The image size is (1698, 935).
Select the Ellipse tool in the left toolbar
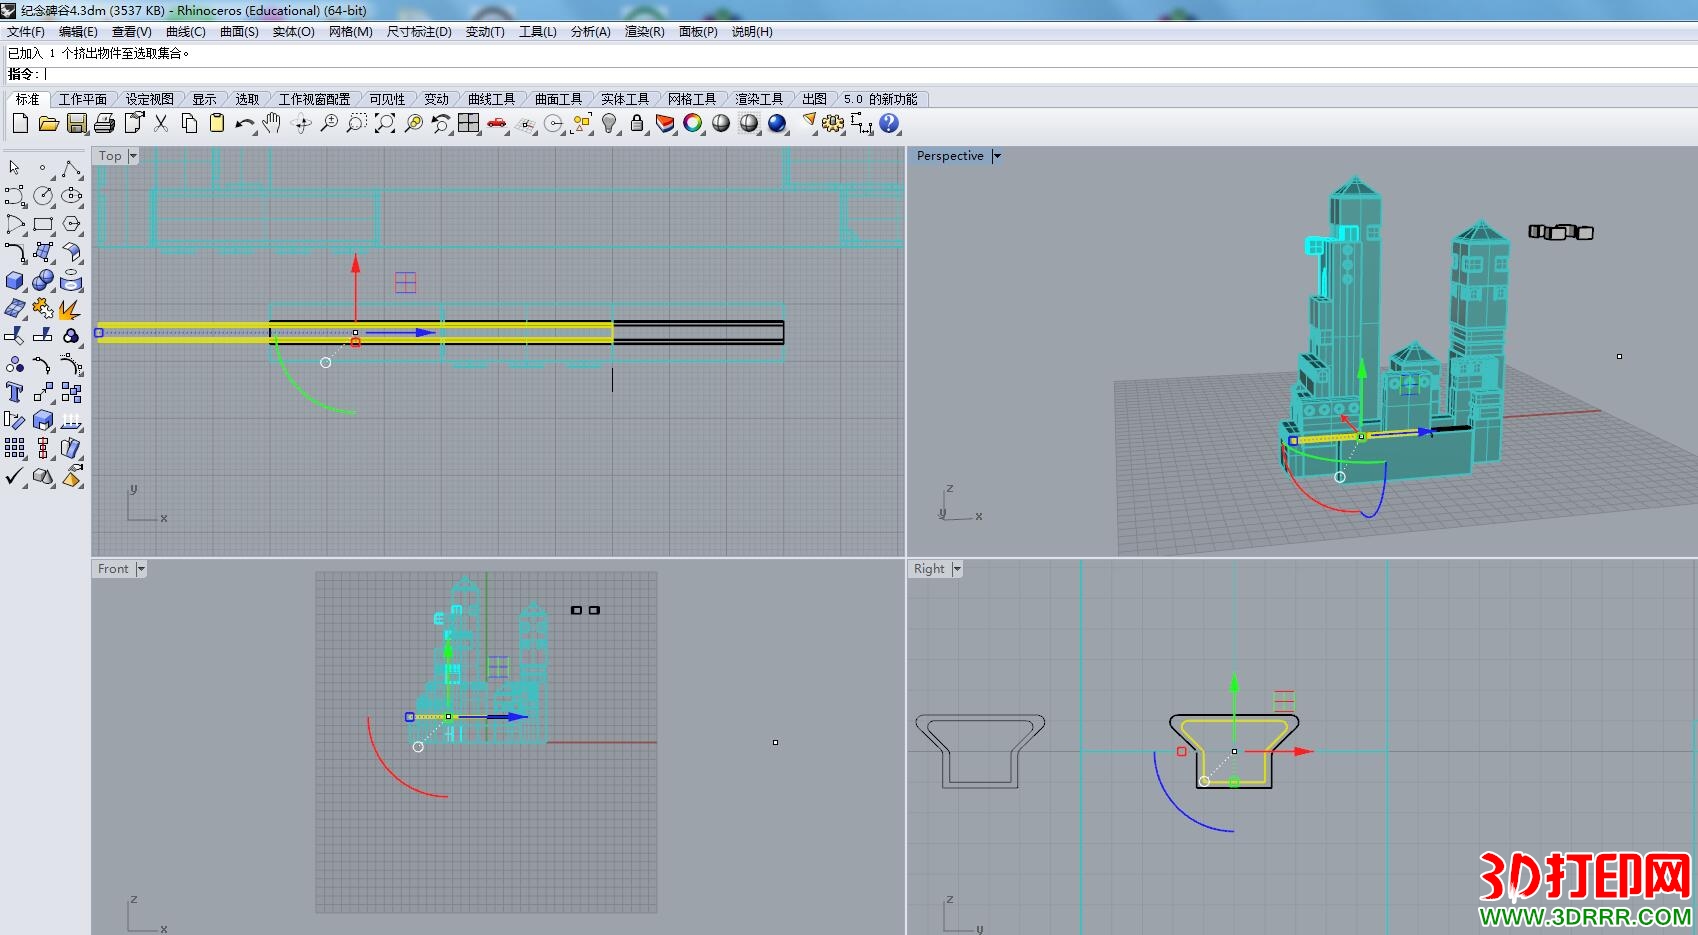[x=71, y=196]
